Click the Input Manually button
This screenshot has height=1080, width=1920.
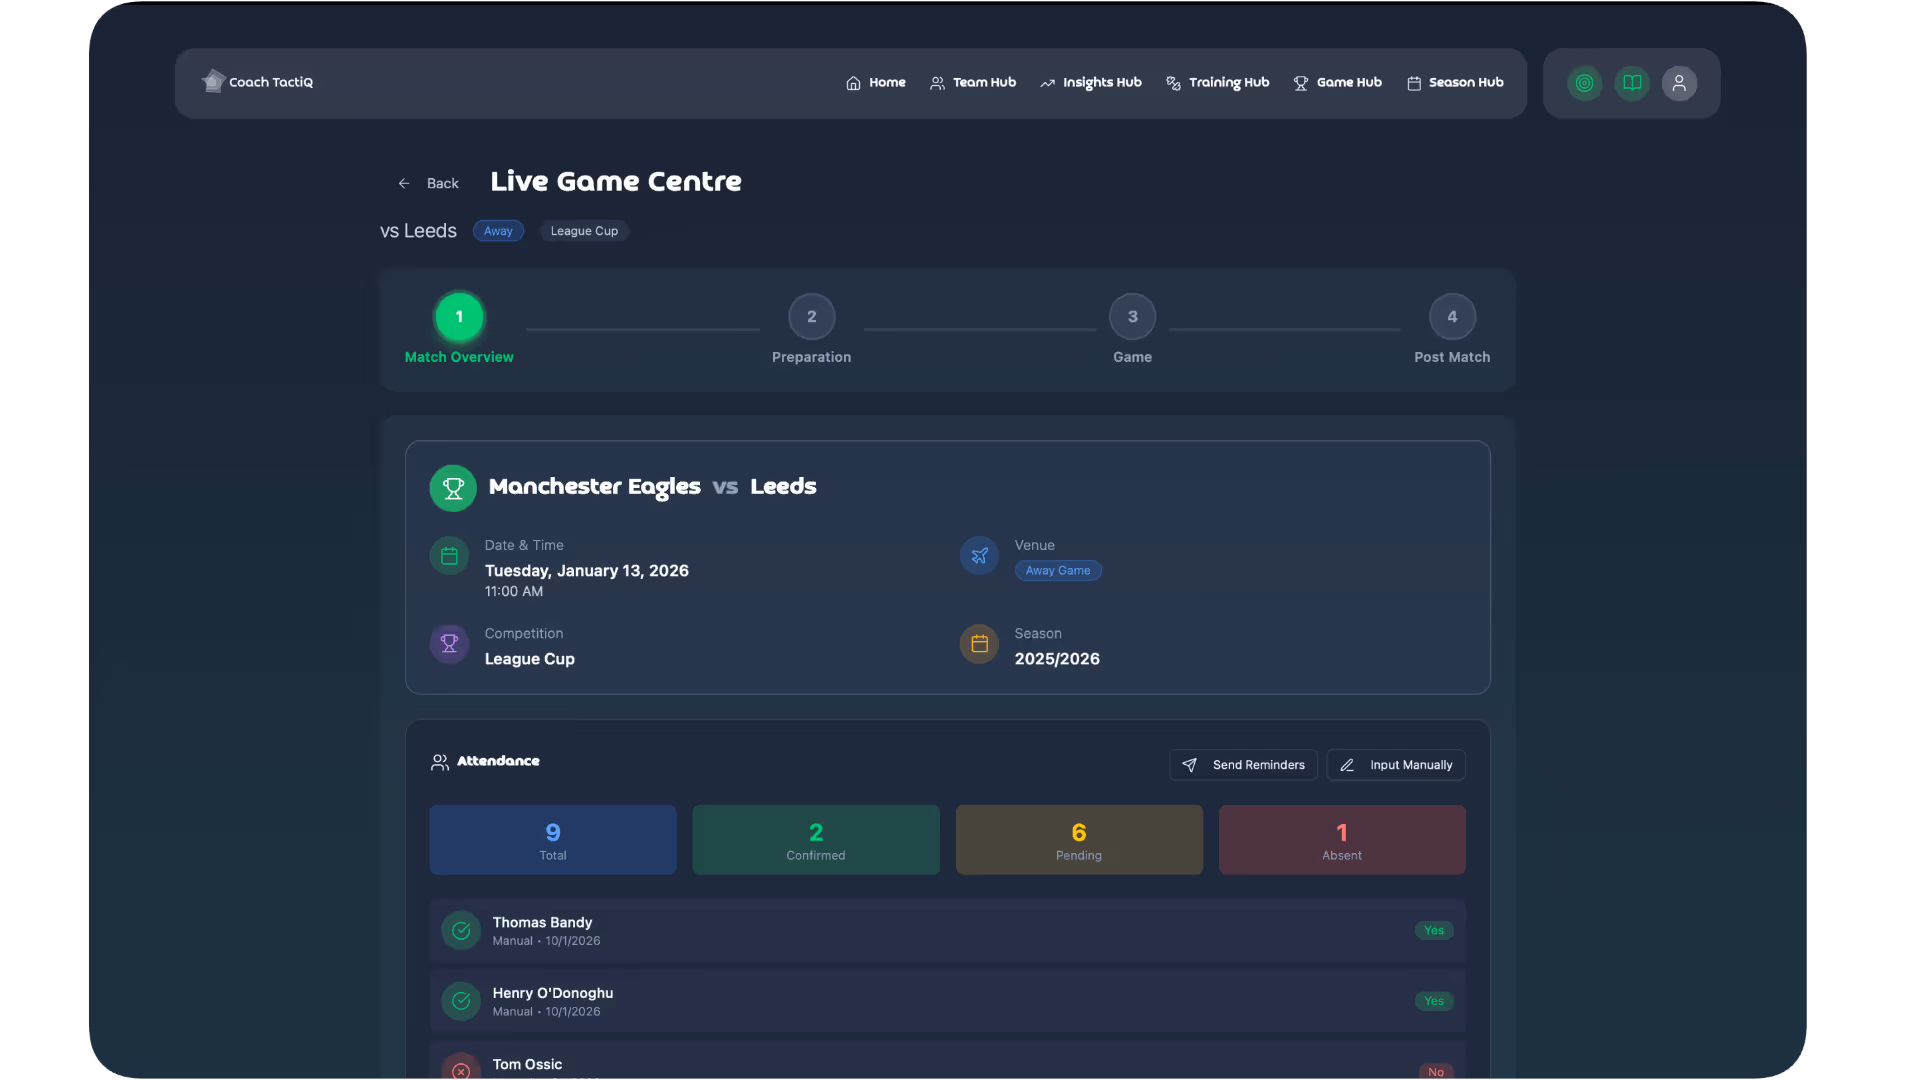[x=1396, y=765]
